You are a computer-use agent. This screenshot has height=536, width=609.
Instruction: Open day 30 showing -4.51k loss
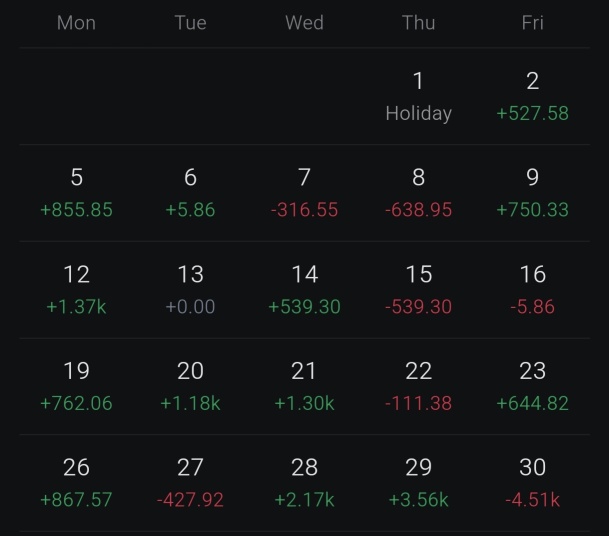532,483
